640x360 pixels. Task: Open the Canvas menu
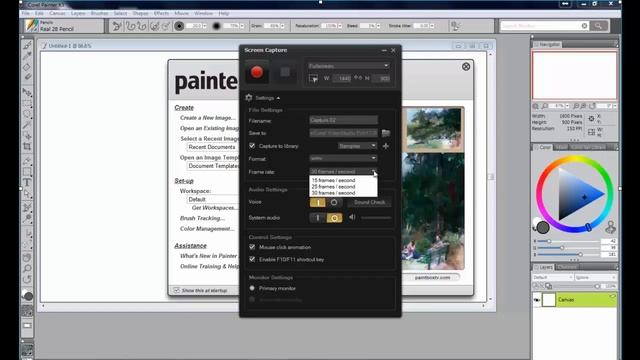[x=57, y=13]
